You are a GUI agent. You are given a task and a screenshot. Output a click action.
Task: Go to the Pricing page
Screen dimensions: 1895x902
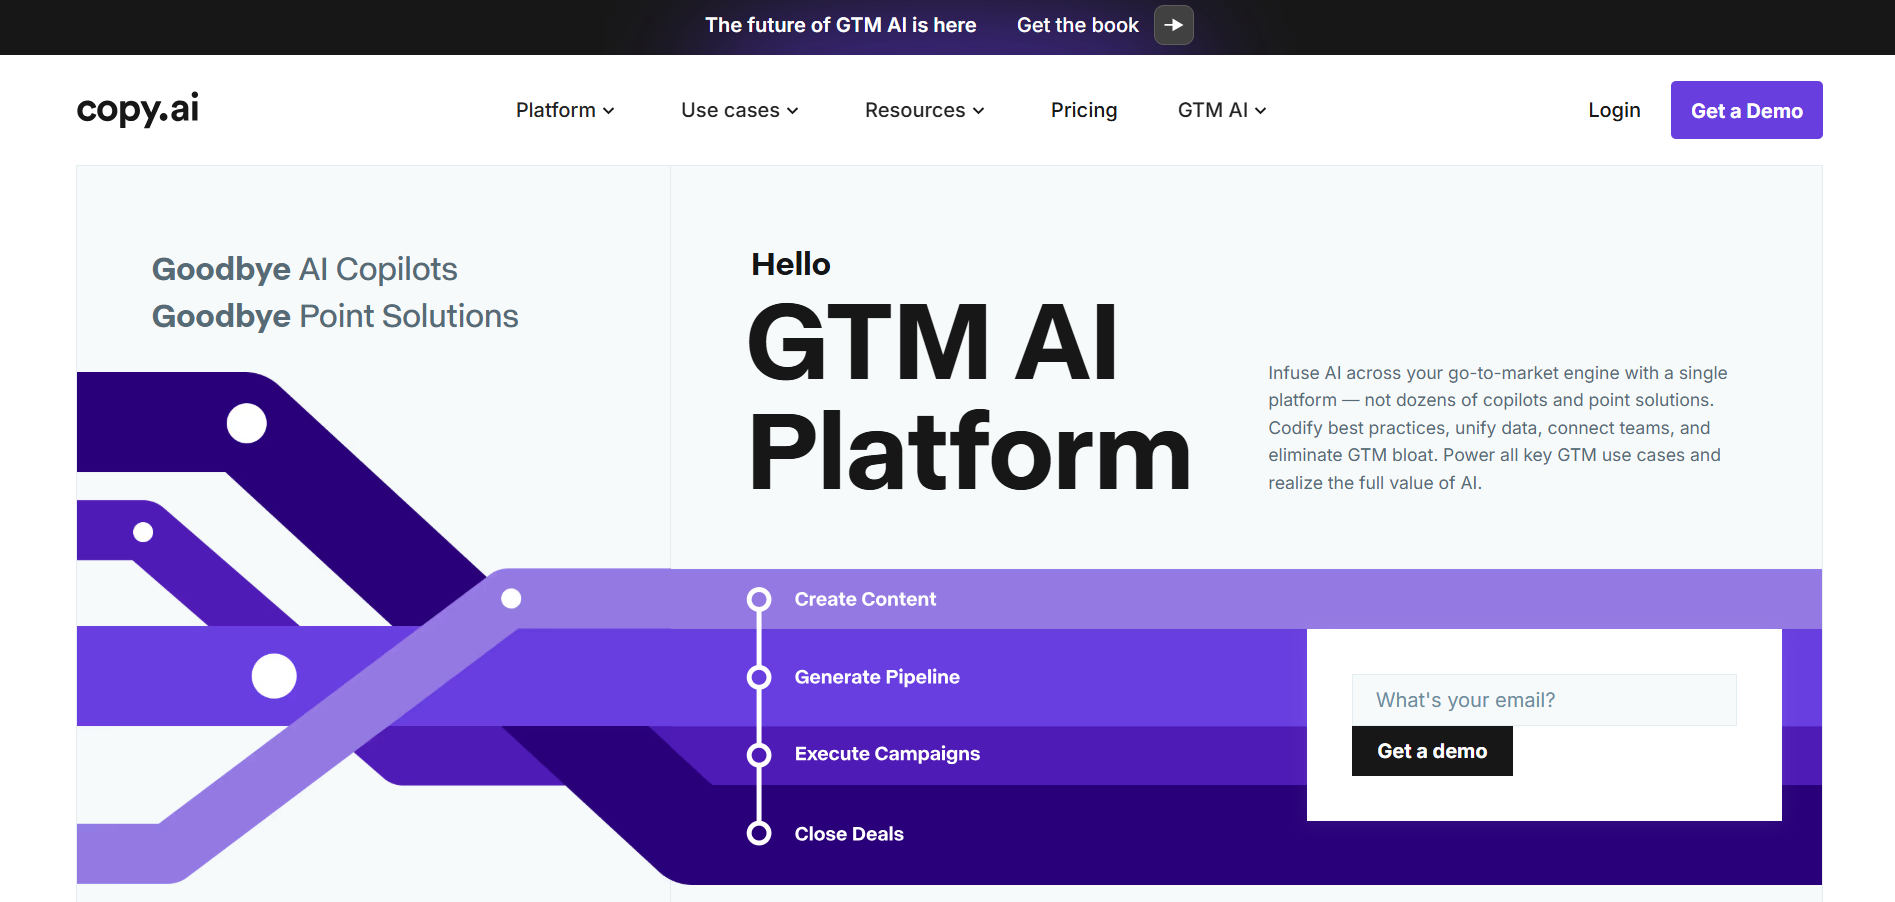pos(1083,110)
